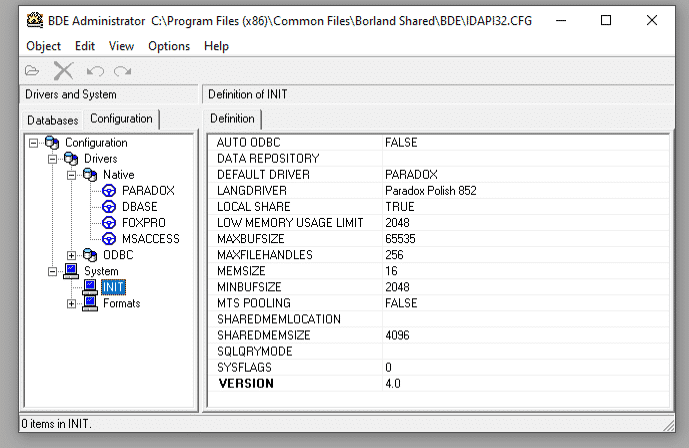Open the Object menu
The image size is (689, 448).
(43, 46)
